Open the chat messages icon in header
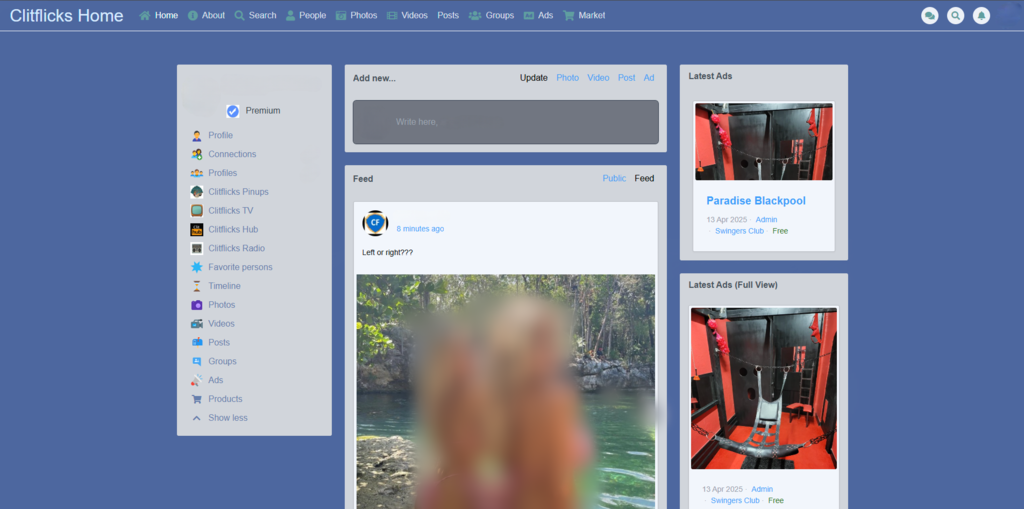 click(929, 15)
